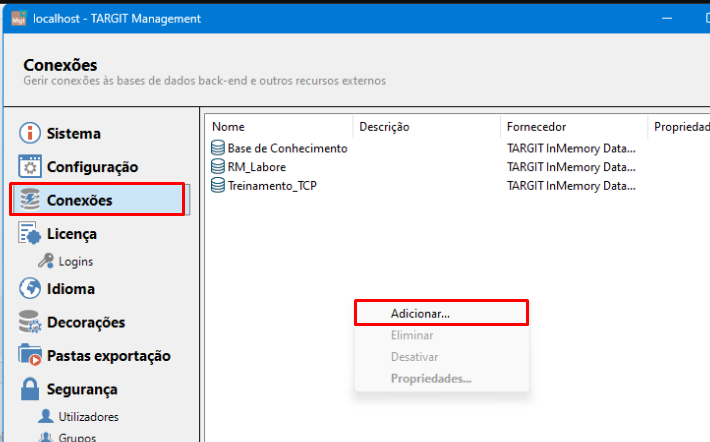The width and height of the screenshot is (710, 442).
Task: Choose Desativar in the context menu
Action: coord(441,357)
